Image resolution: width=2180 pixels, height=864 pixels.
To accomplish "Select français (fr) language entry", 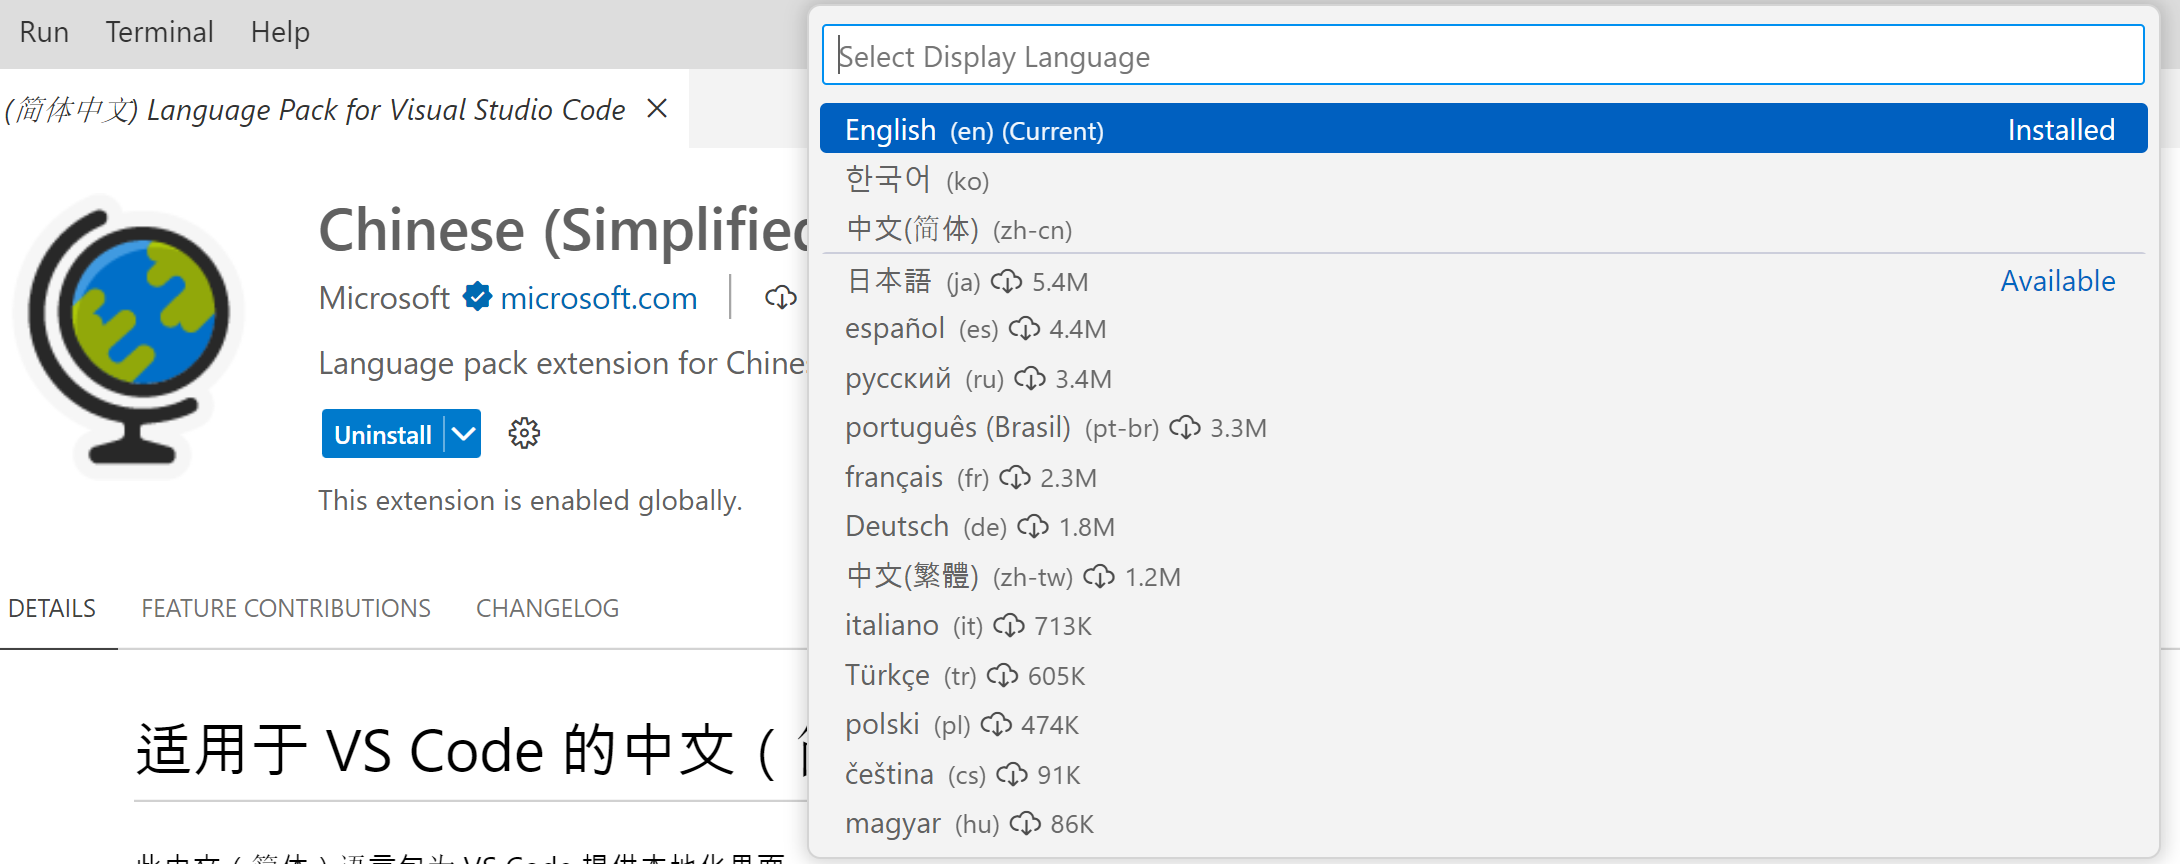I will [1483, 478].
